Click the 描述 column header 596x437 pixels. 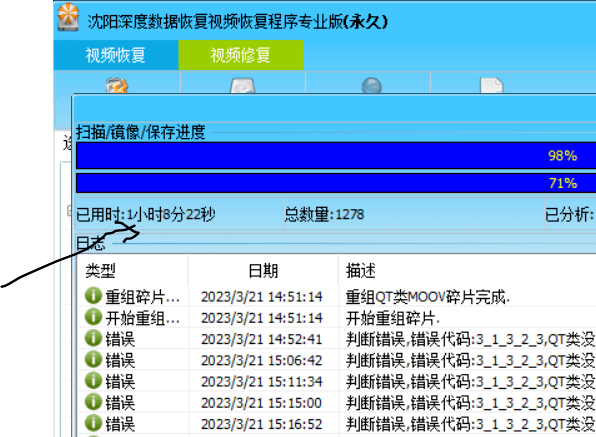point(467,271)
